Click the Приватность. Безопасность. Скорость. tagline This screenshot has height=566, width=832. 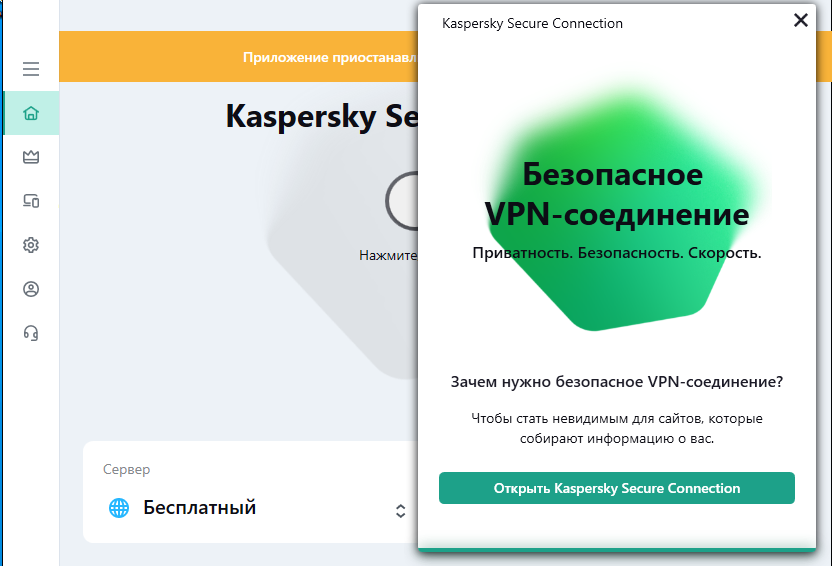point(616,253)
